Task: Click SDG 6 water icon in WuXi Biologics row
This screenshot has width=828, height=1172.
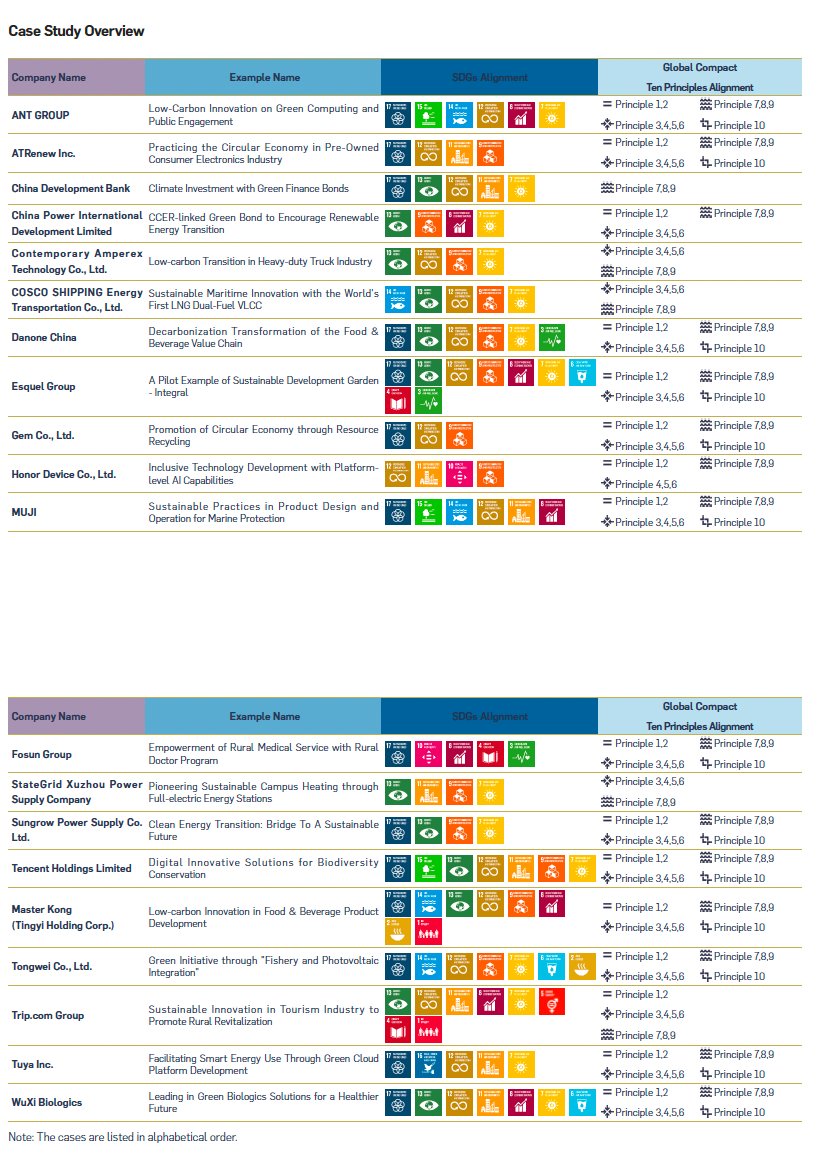Action: point(582,1102)
